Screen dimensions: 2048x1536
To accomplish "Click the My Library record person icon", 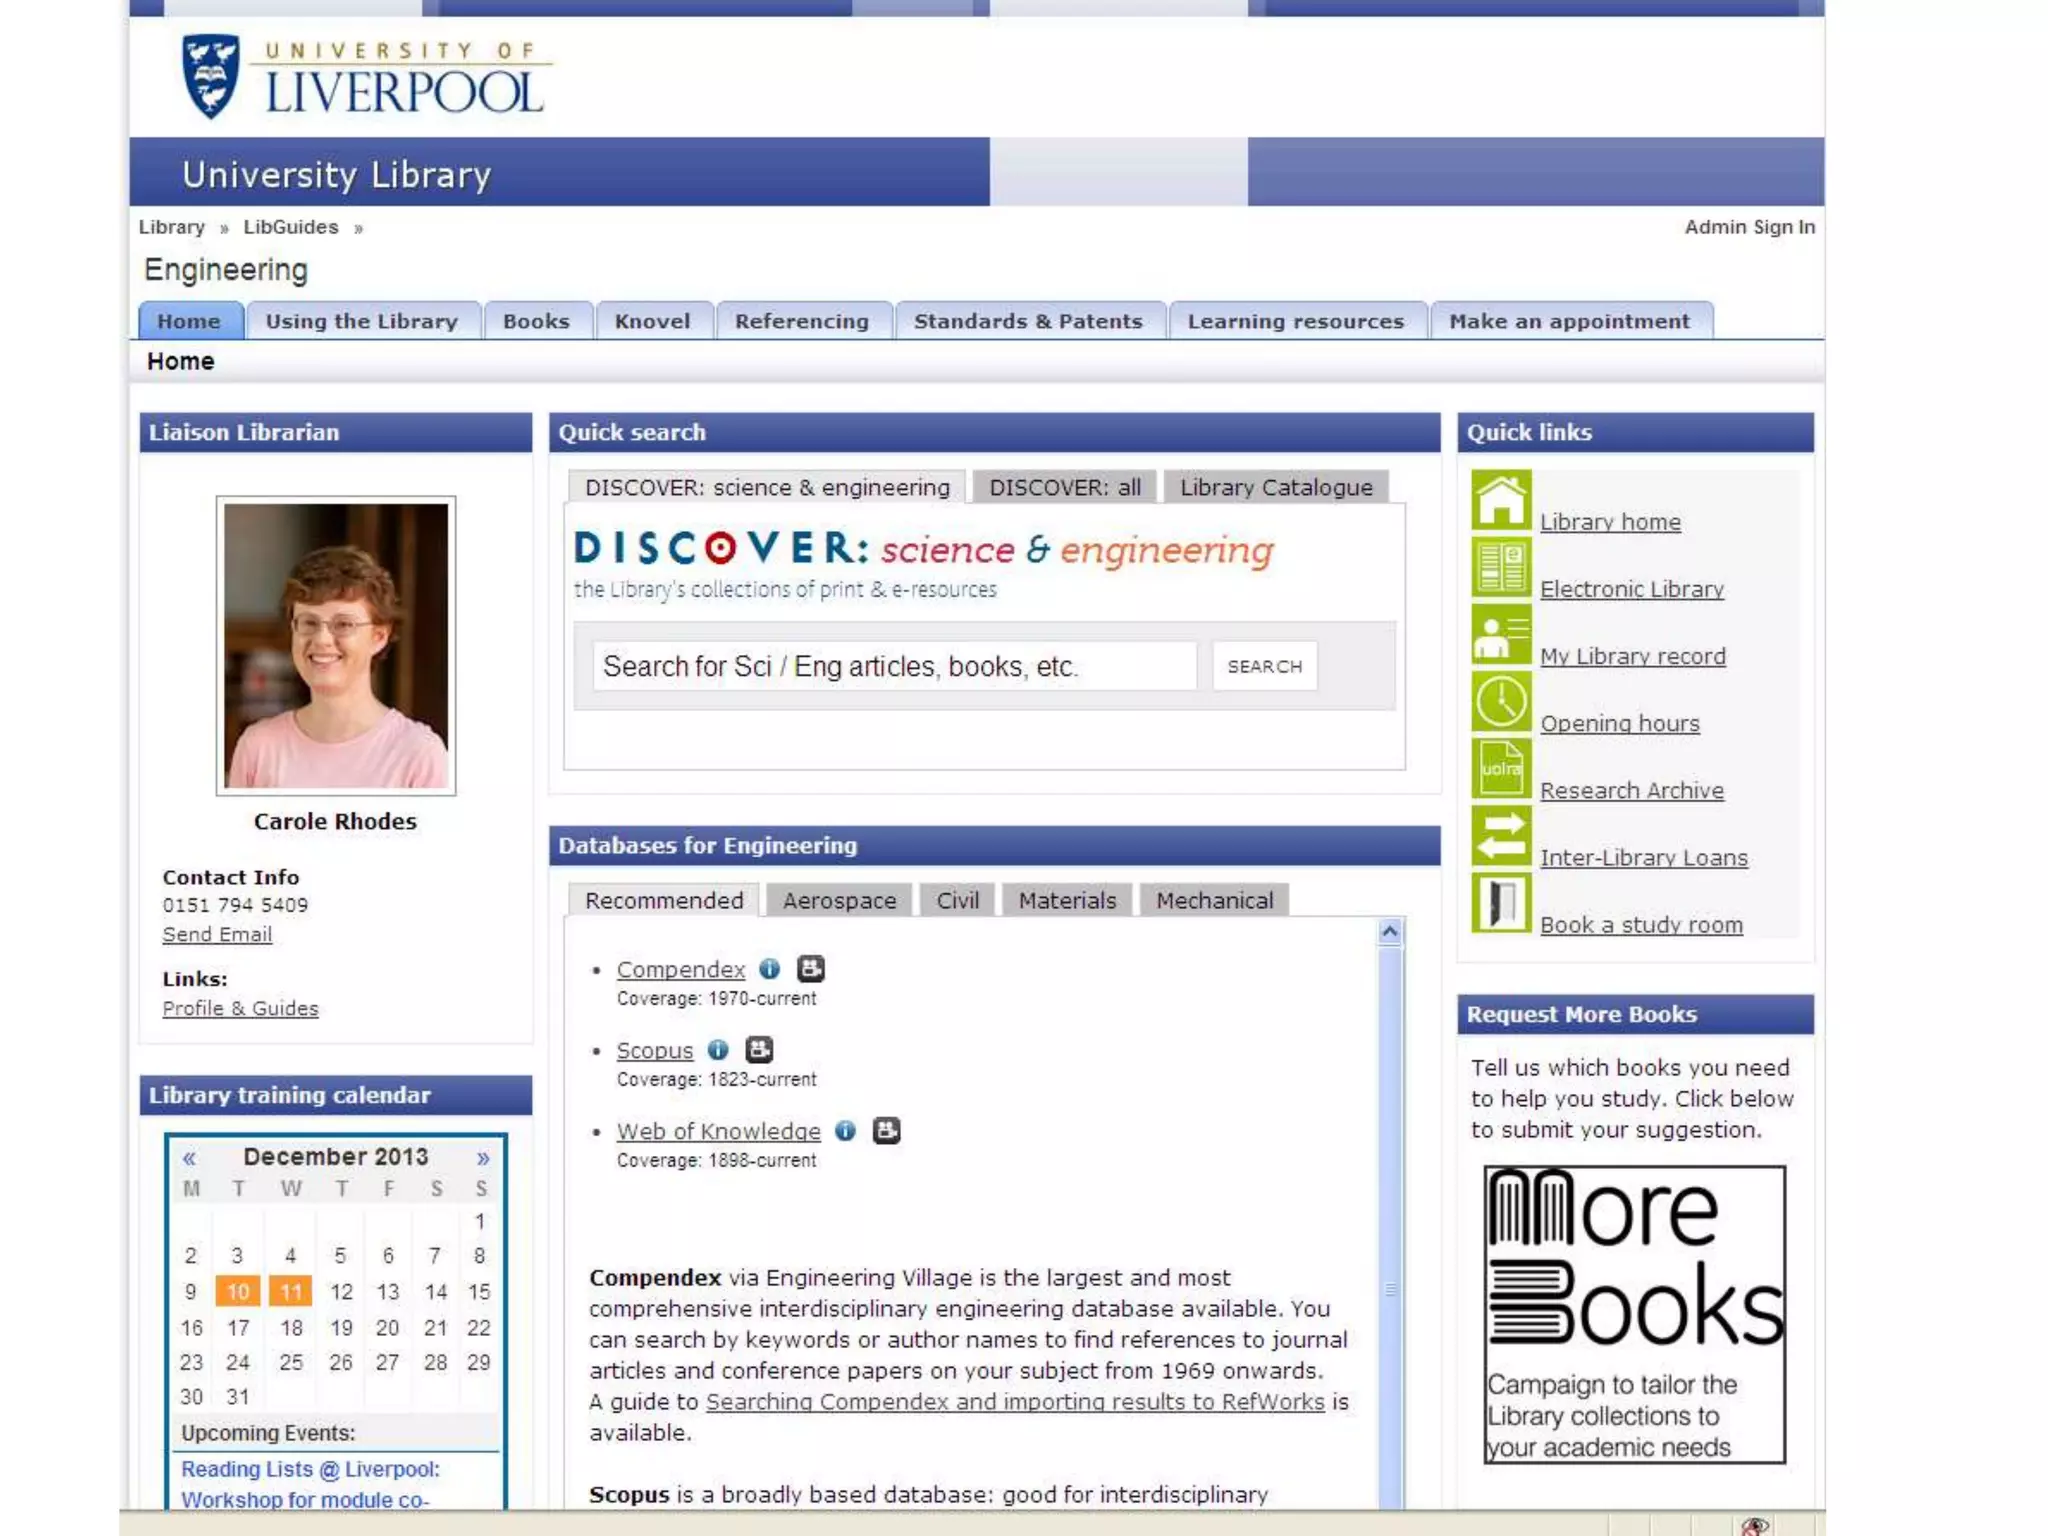I will (x=1500, y=634).
